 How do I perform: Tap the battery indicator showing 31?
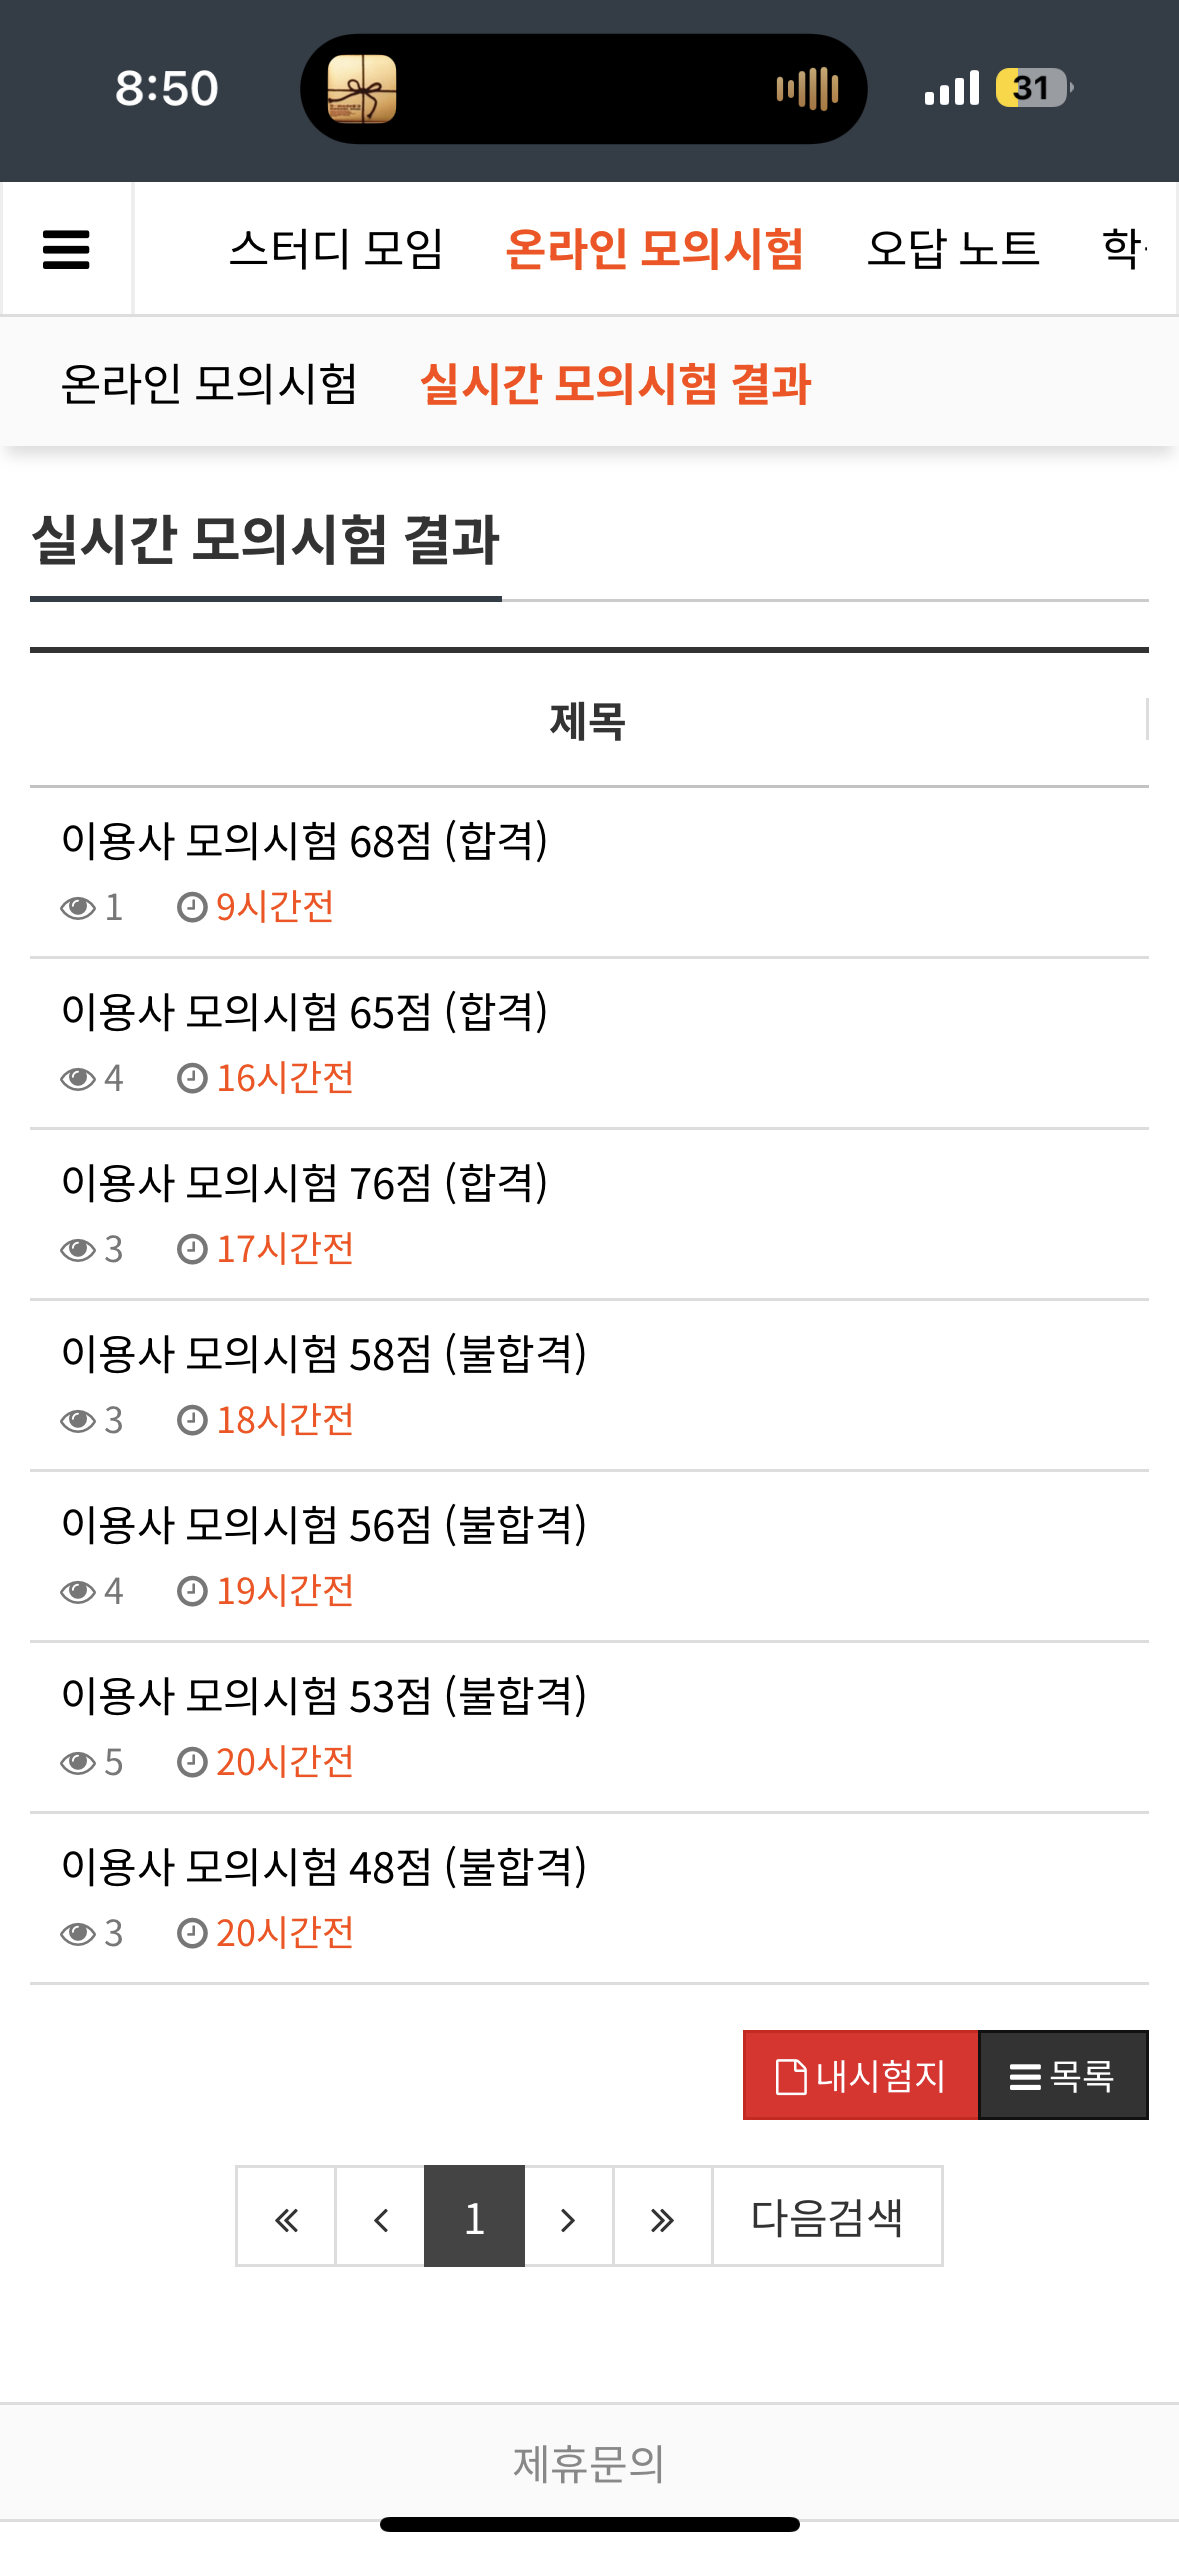[1033, 88]
